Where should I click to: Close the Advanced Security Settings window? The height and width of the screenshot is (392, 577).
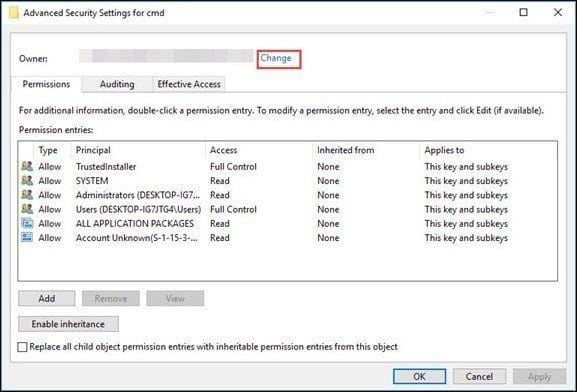tap(558, 13)
